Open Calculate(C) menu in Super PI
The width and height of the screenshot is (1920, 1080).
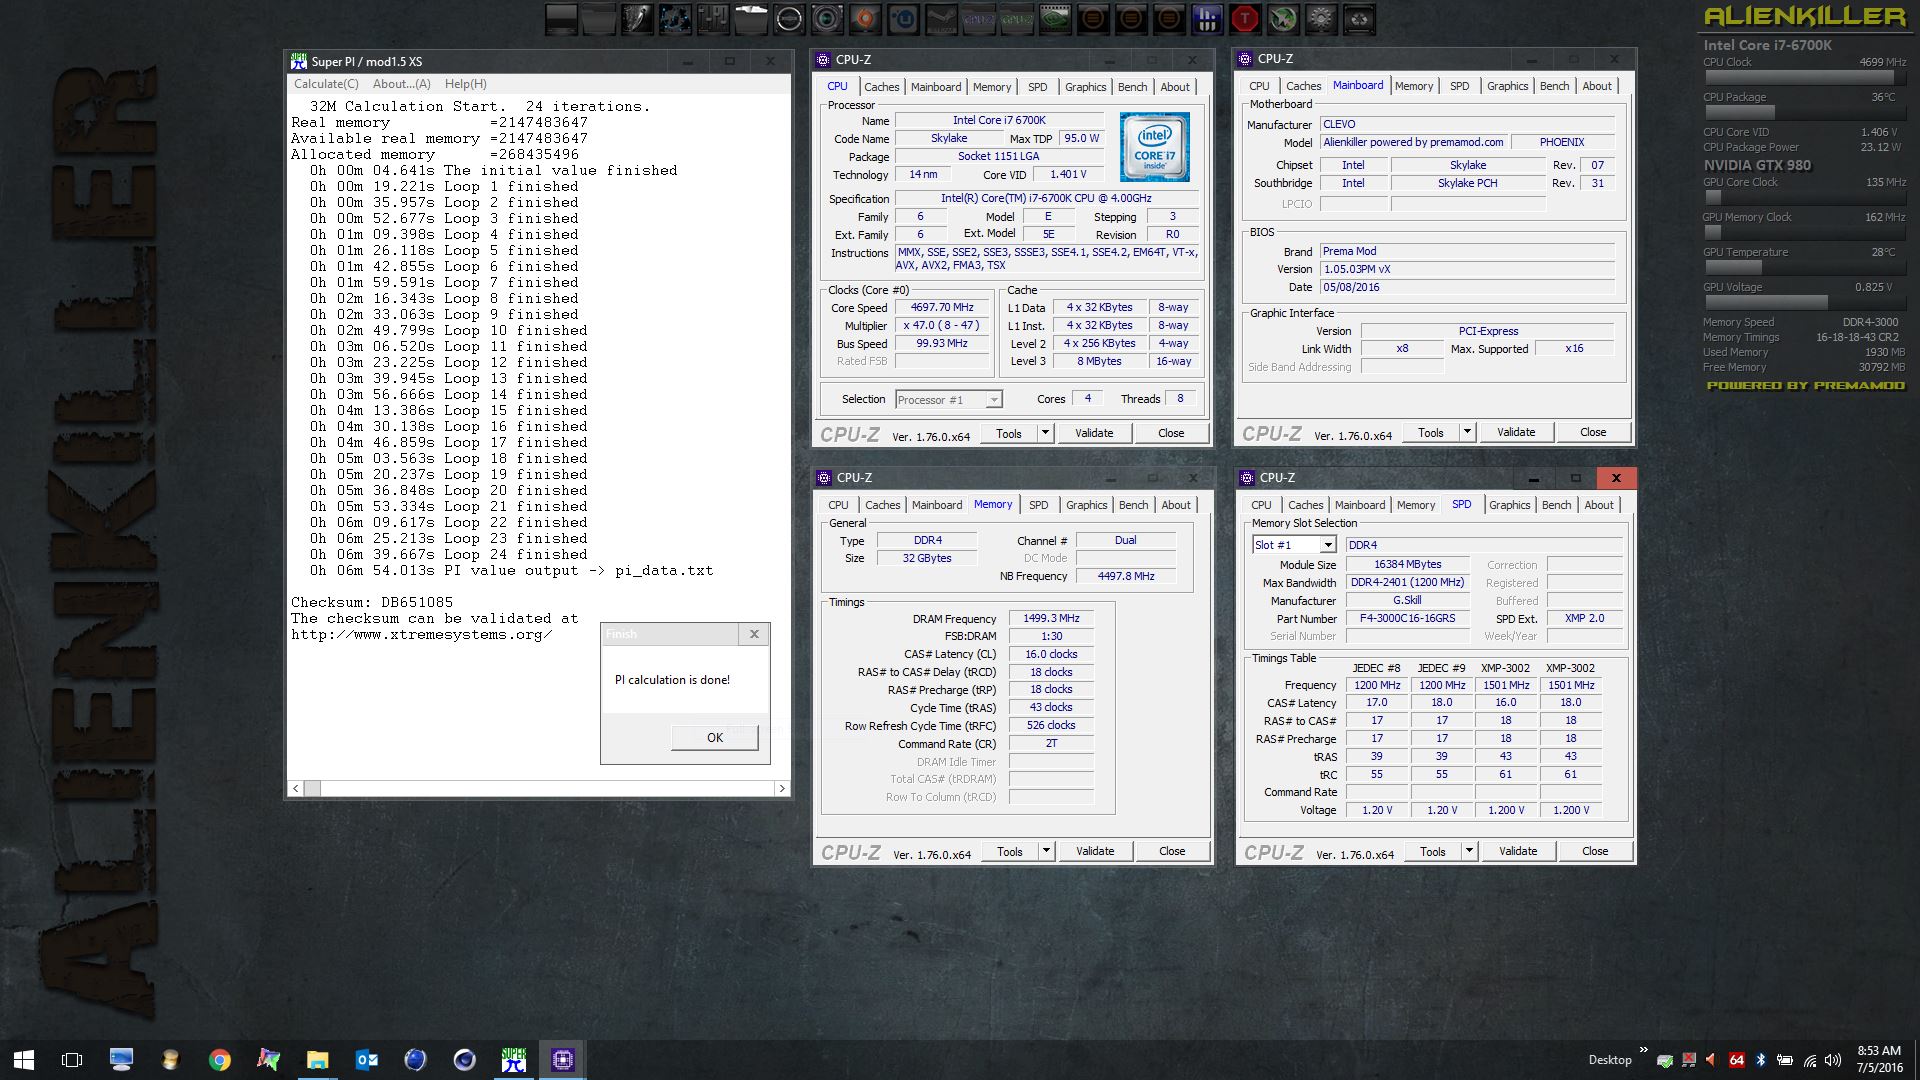[x=326, y=84]
